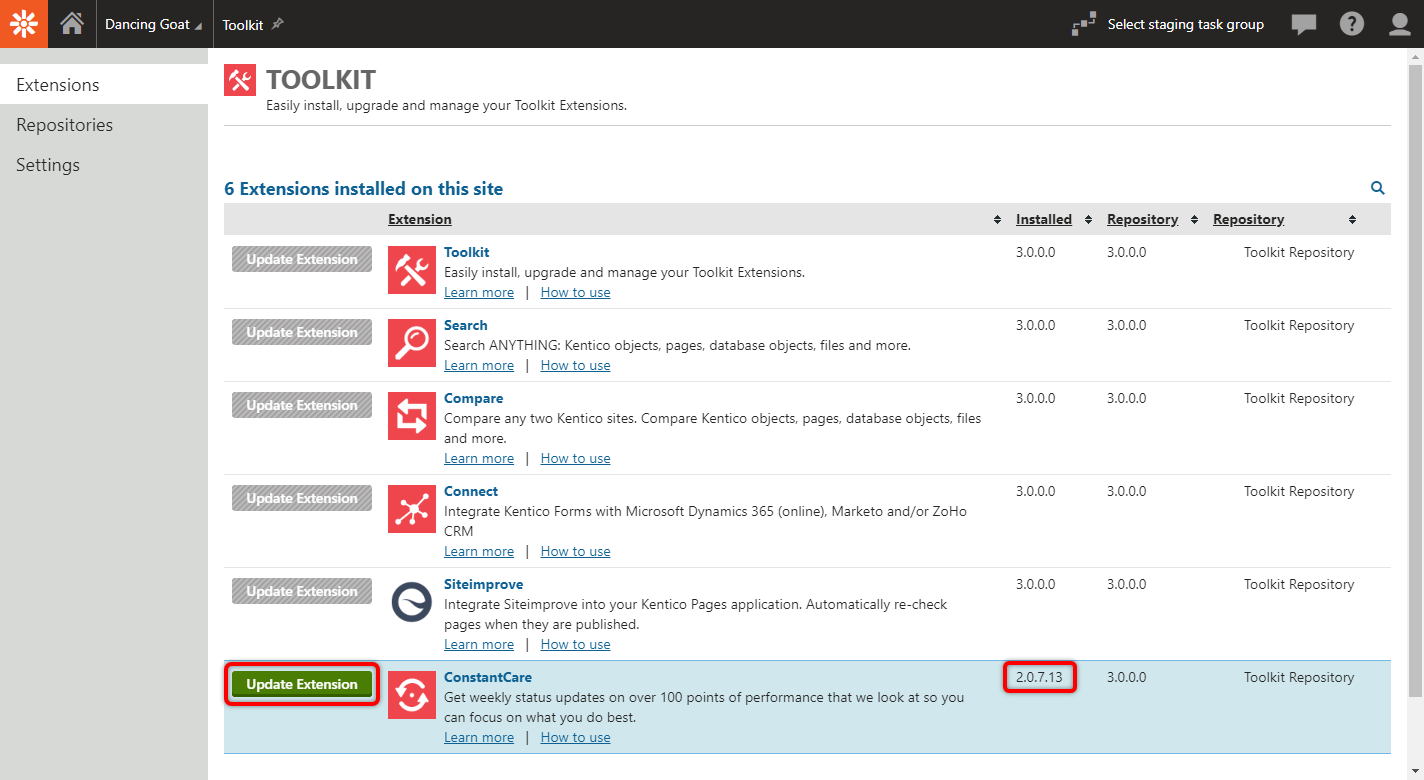Click 'Toolkit Repository' in the Siteimprove row
The height and width of the screenshot is (780, 1424).
[x=1299, y=585]
